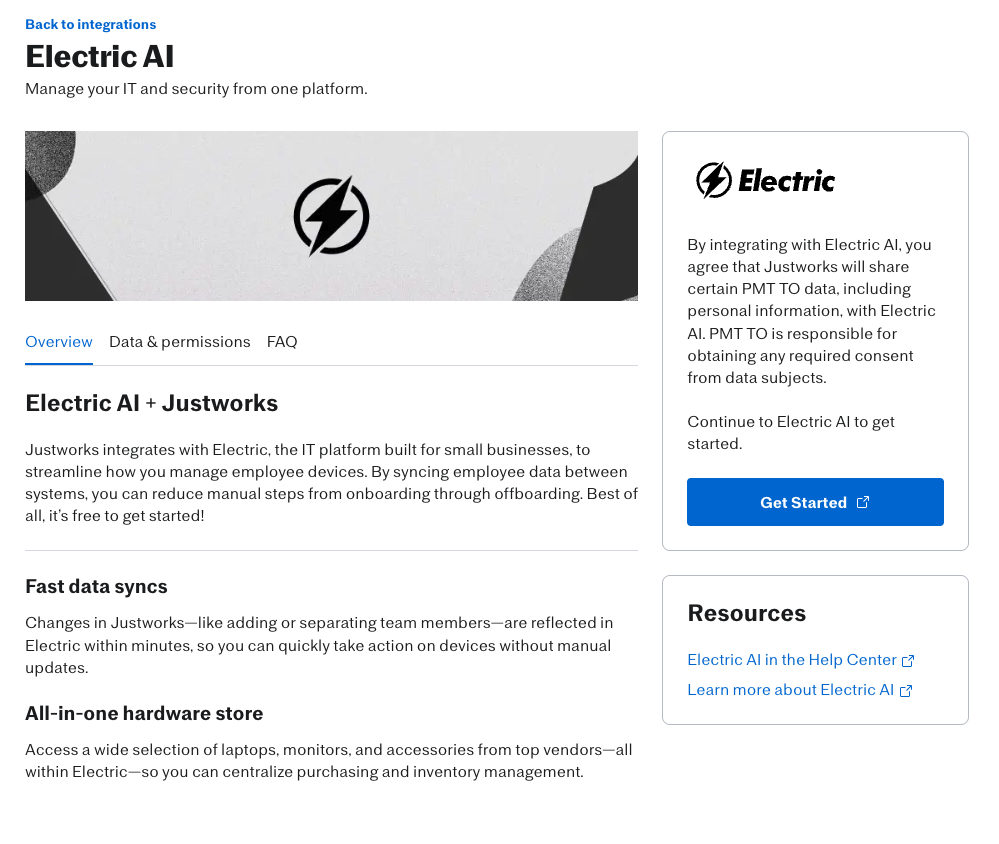This screenshot has width=999, height=844.
Task: Click the Electric AI page title
Action: (99, 56)
